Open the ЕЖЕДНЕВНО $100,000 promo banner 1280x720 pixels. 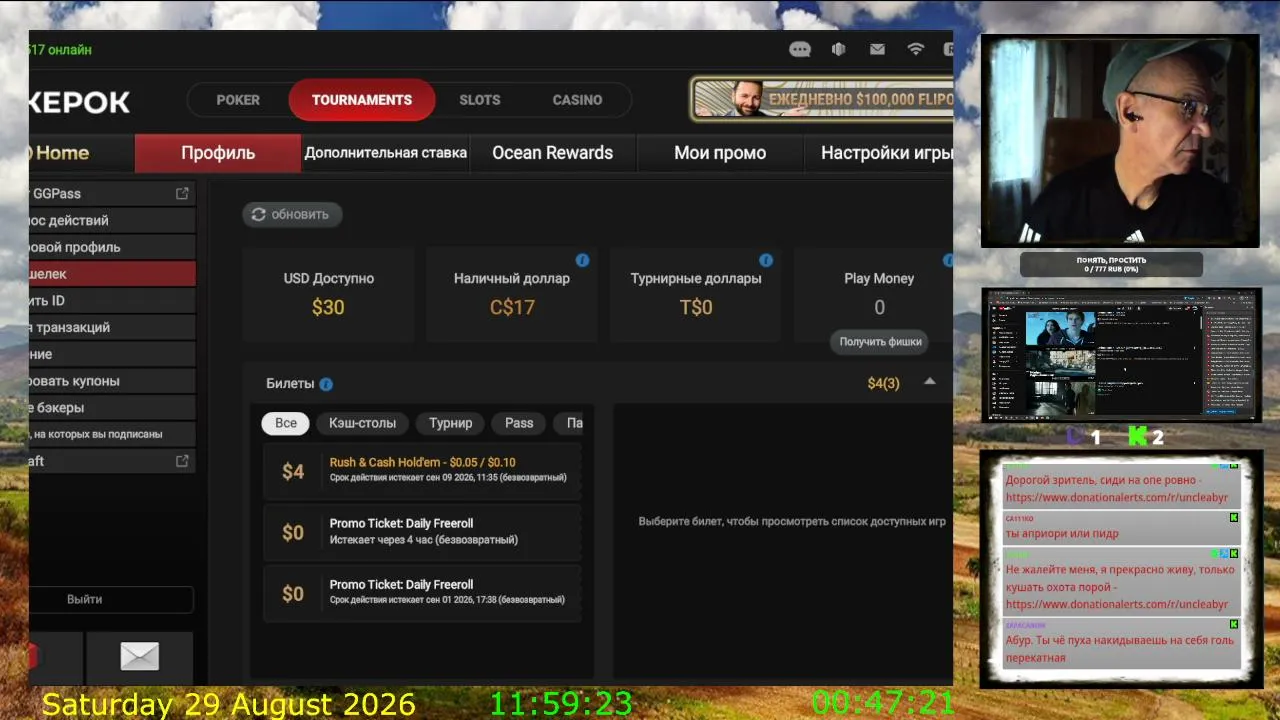tap(821, 99)
